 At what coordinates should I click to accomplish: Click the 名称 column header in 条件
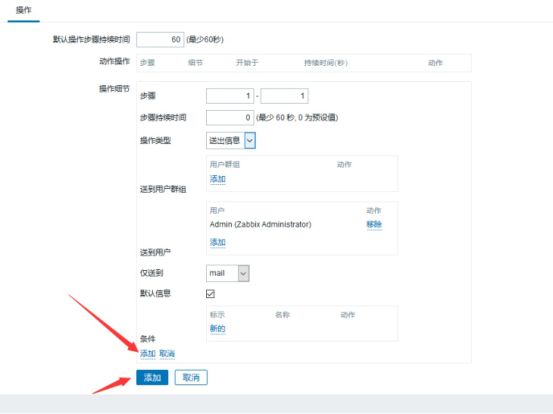[x=282, y=315]
